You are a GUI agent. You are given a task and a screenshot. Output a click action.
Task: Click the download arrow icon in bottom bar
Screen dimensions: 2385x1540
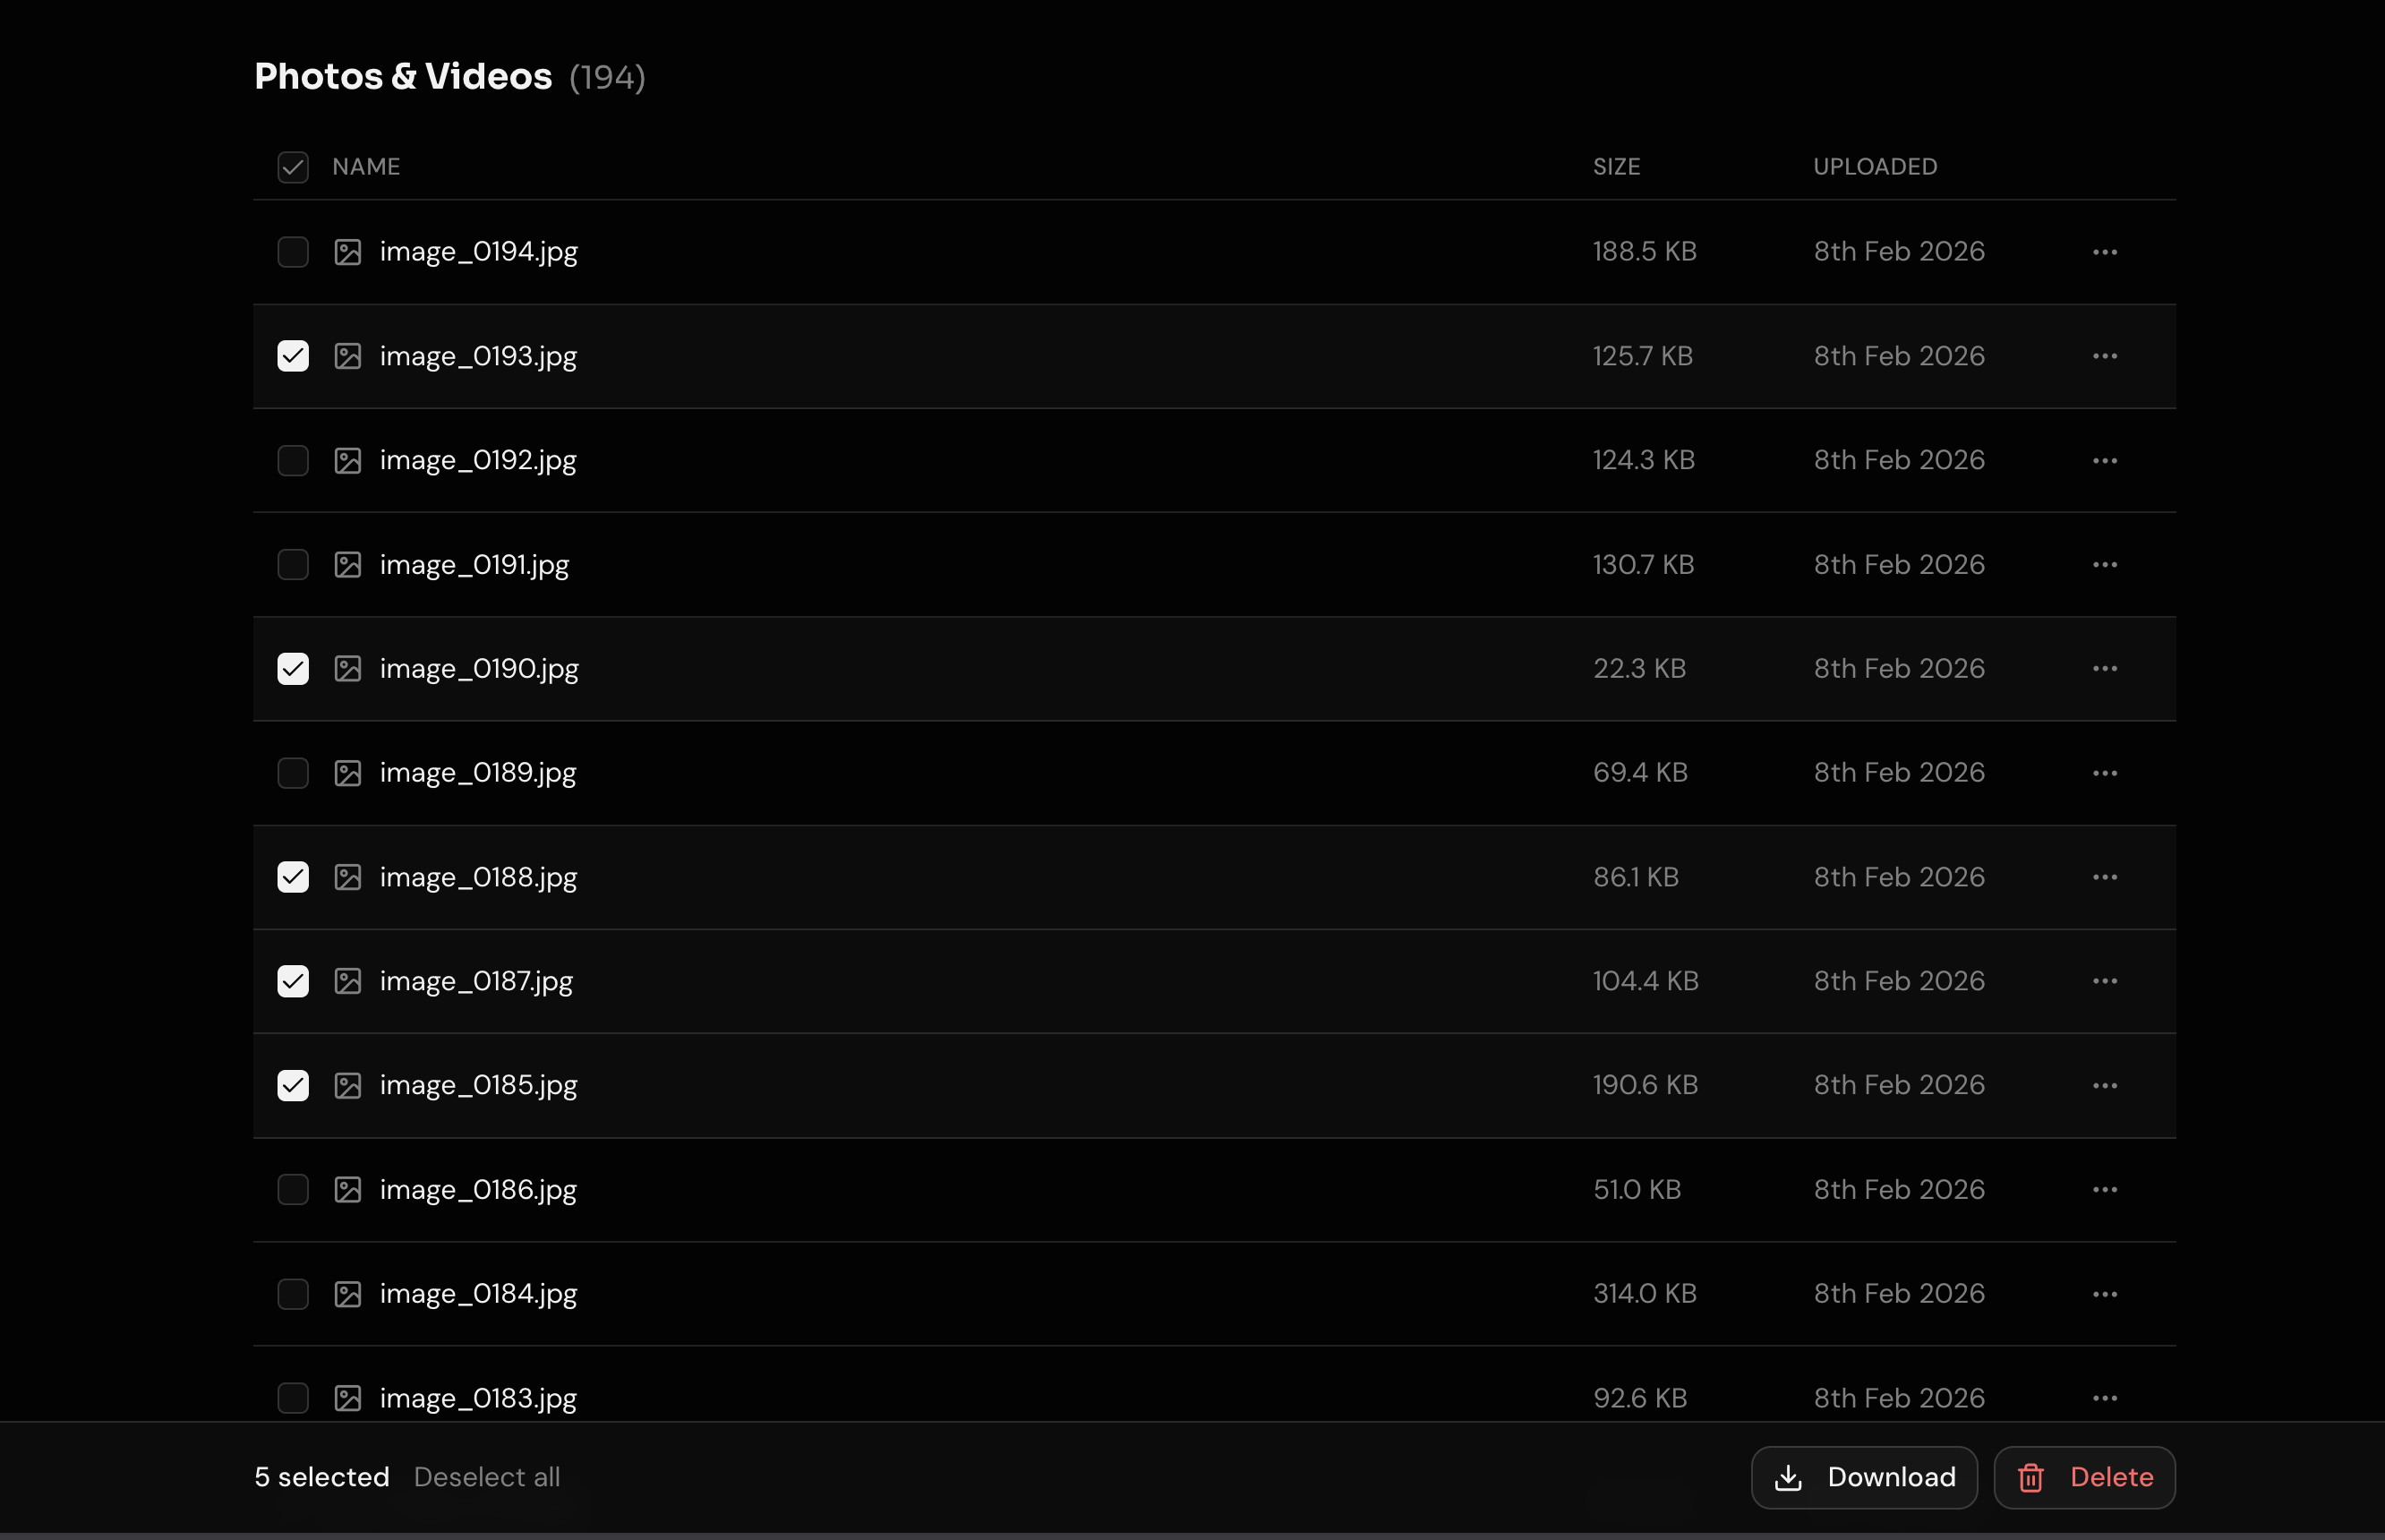coord(1788,1477)
